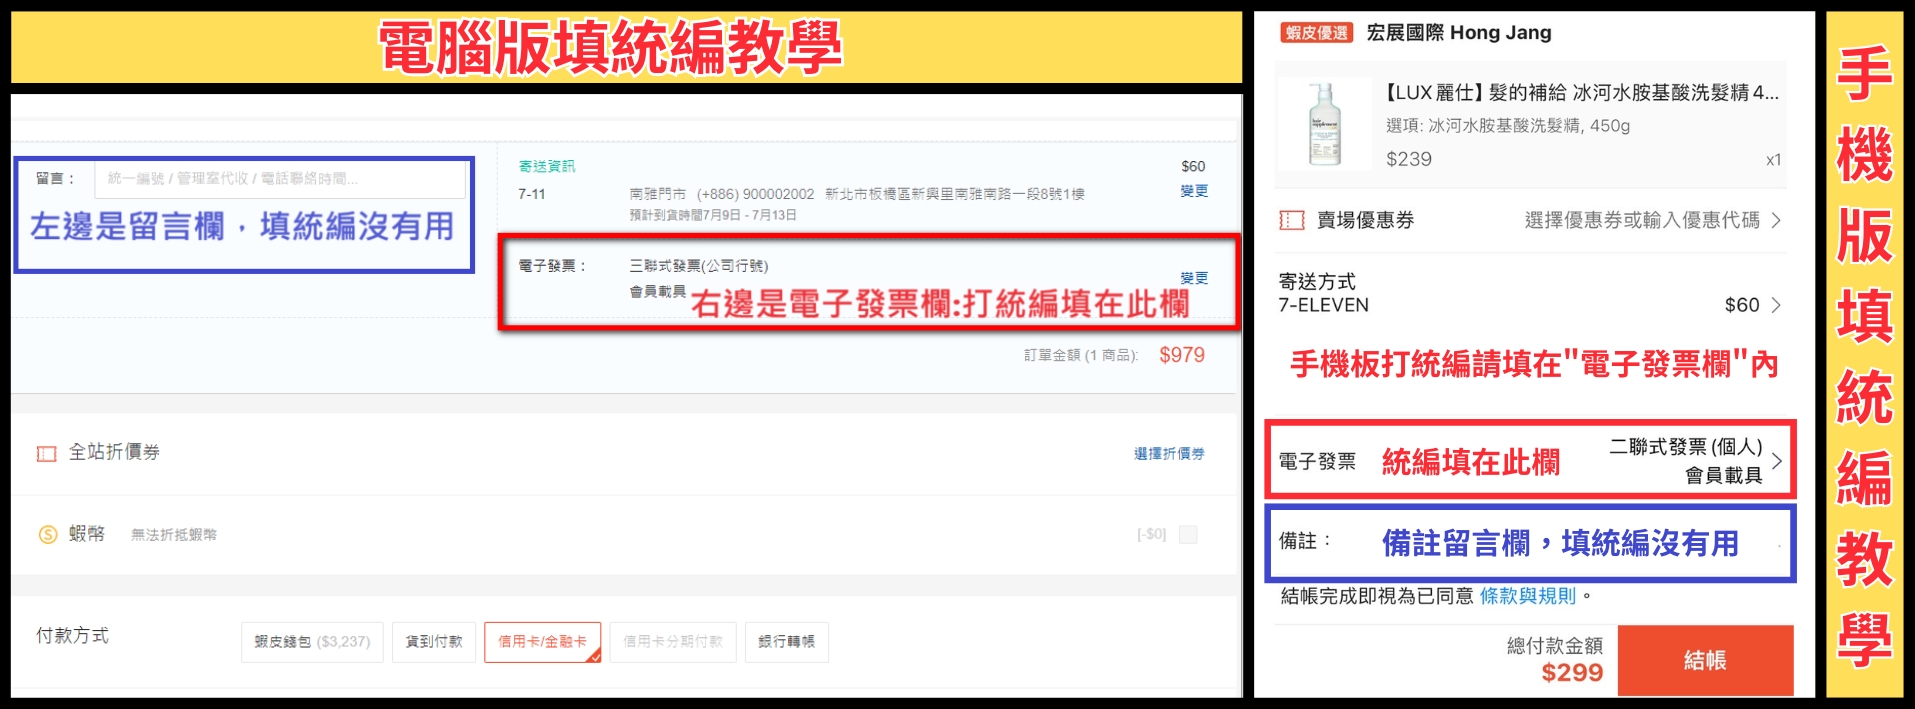Viewport: 1915px width, 709px height.
Task: Click the 留言 message input field
Action: [x=280, y=179]
